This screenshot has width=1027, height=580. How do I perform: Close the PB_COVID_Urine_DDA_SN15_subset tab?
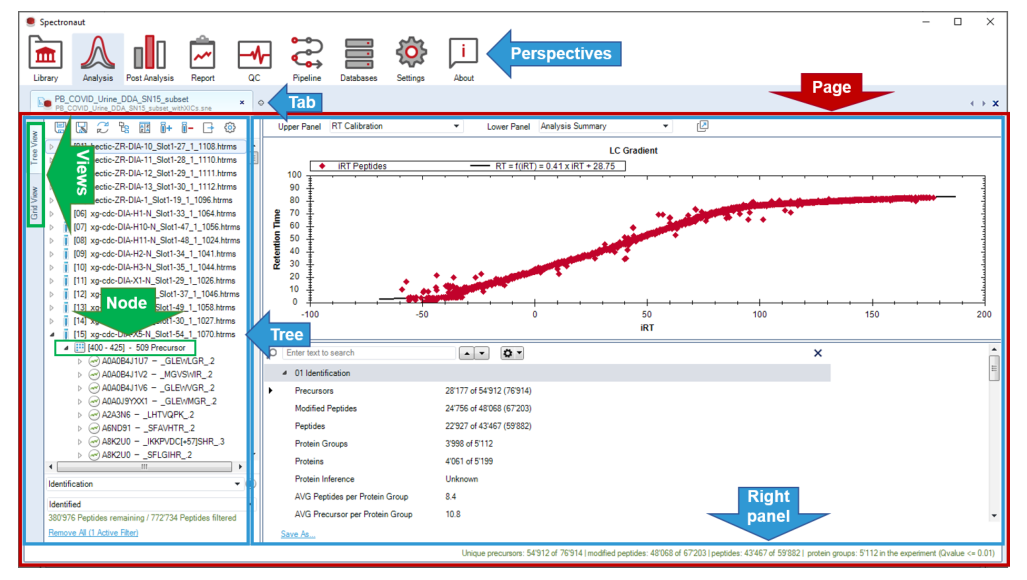pos(242,102)
